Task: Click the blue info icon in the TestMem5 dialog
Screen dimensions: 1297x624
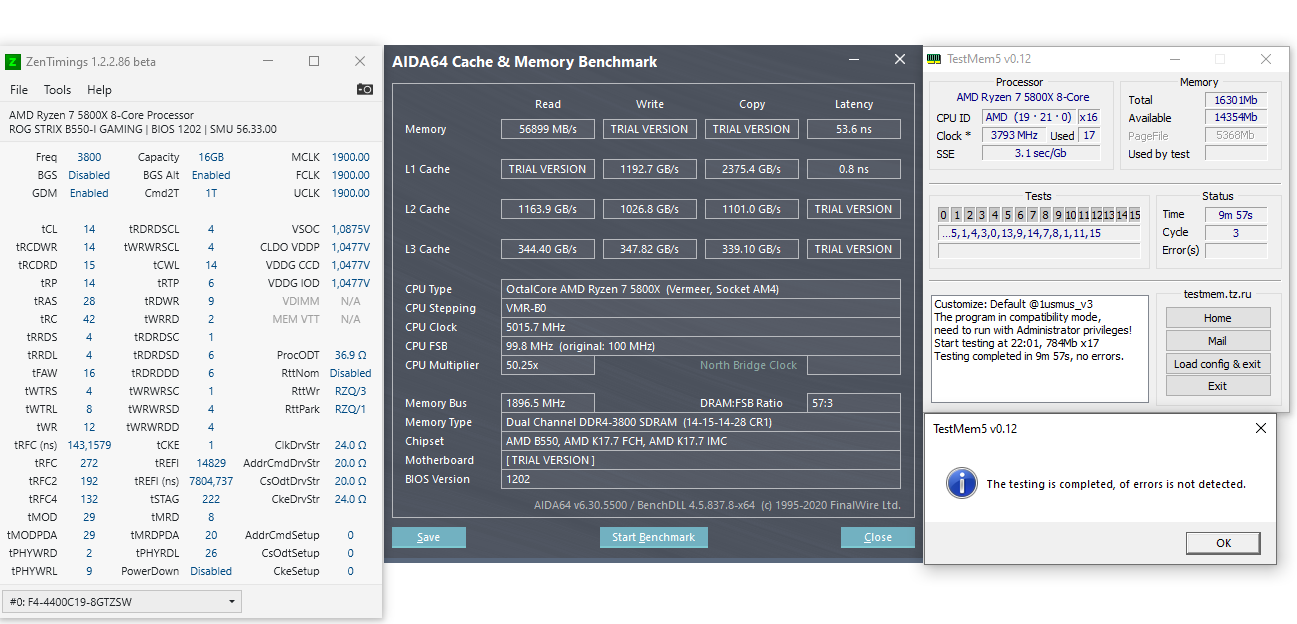Action: [962, 483]
